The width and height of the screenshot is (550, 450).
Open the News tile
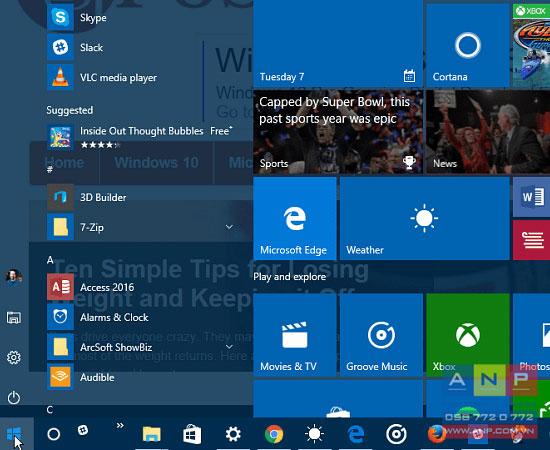[x=488, y=132]
